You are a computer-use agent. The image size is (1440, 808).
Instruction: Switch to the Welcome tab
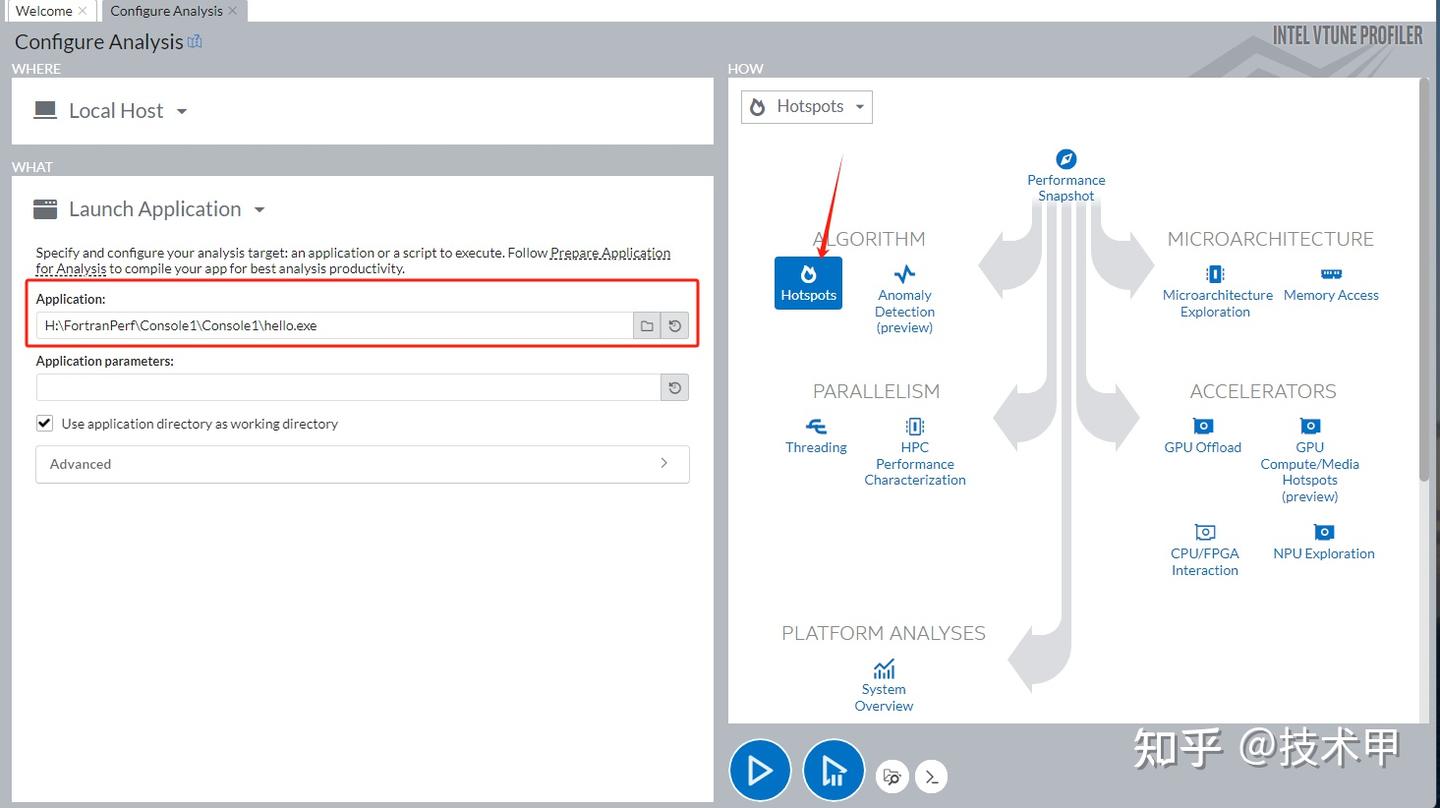[x=44, y=11]
